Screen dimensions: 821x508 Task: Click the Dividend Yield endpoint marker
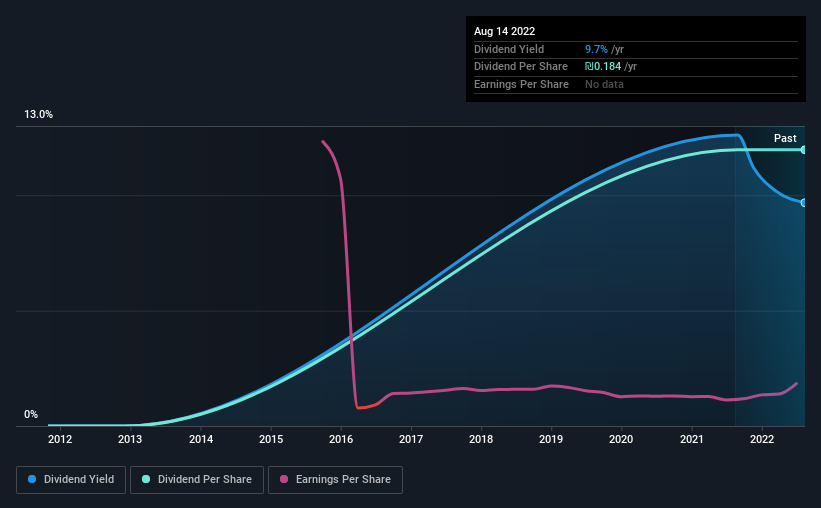pos(803,203)
